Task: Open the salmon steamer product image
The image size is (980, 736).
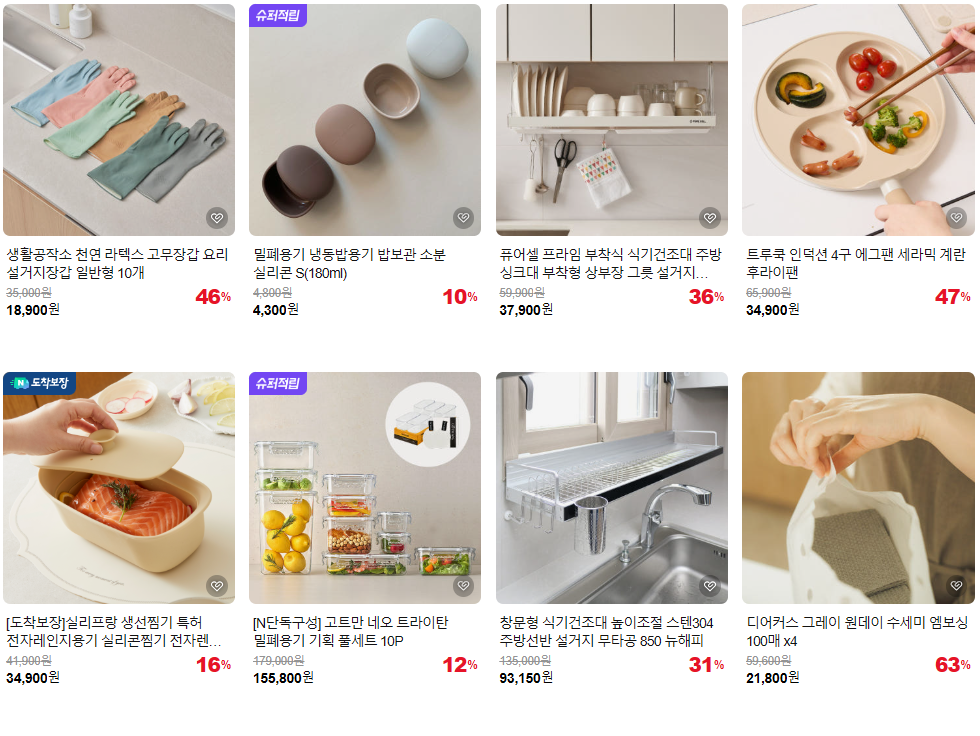Action: (119, 488)
